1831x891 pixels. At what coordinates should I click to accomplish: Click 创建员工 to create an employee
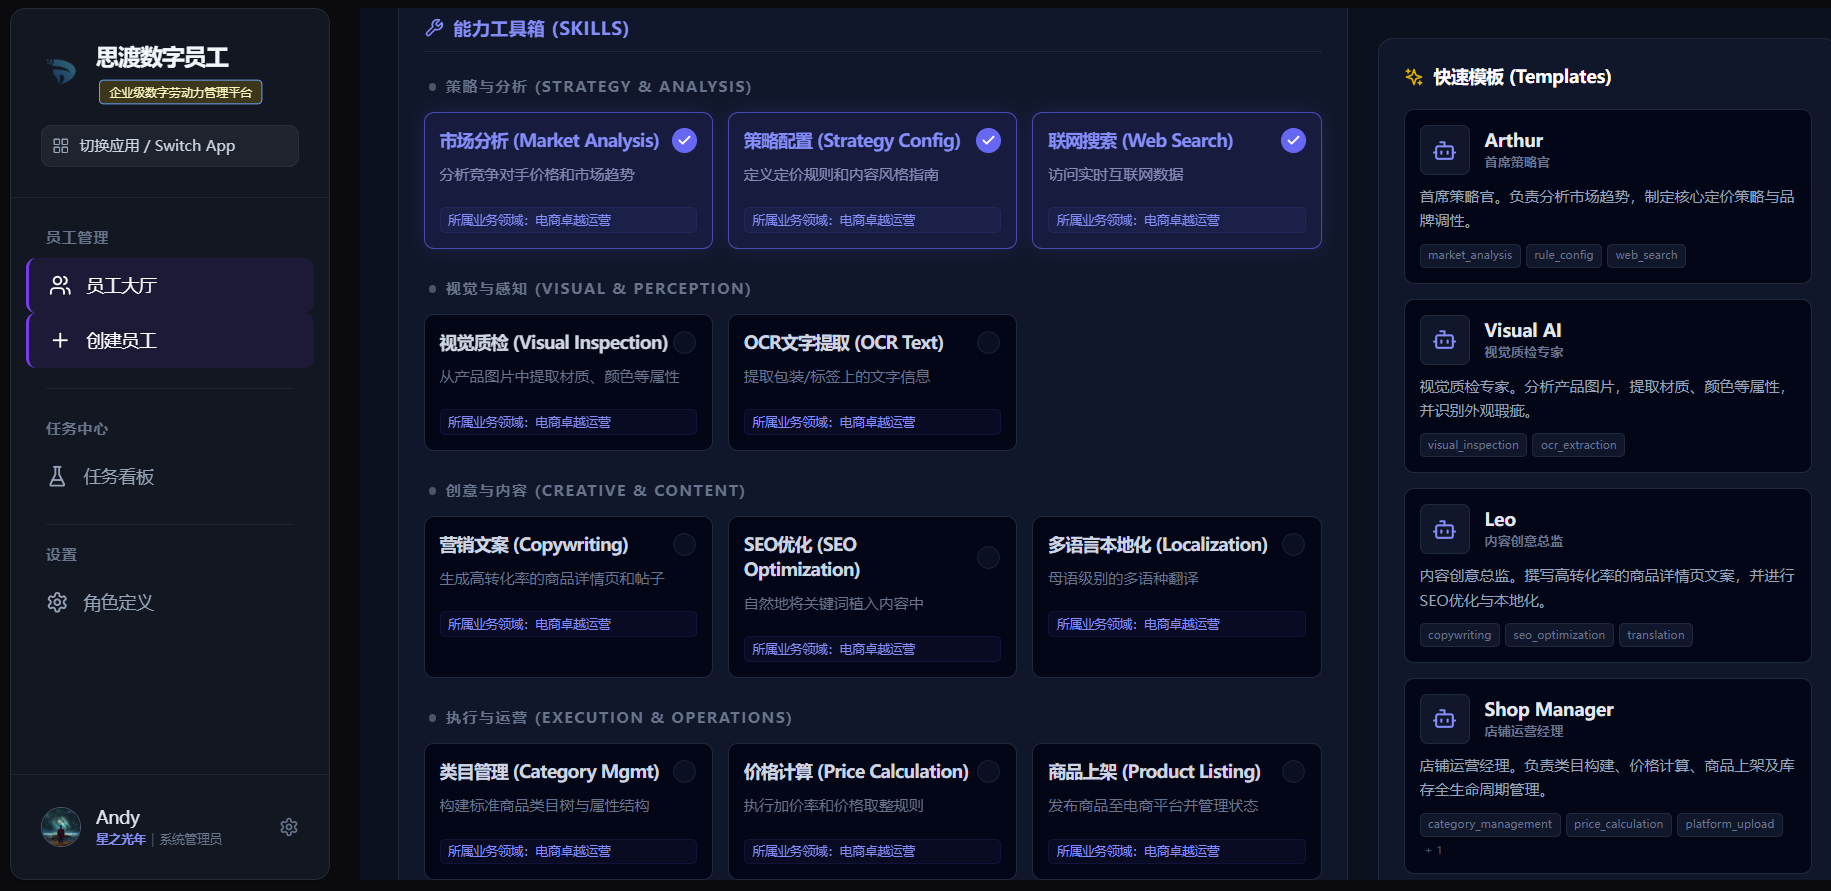click(170, 341)
